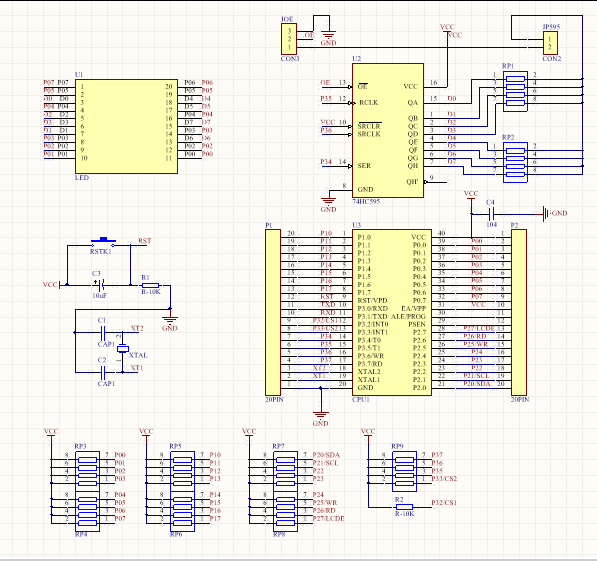The height and width of the screenshot is (561, 597).
Task: Click the VCC power port above RP9
Action: [368, 434]
